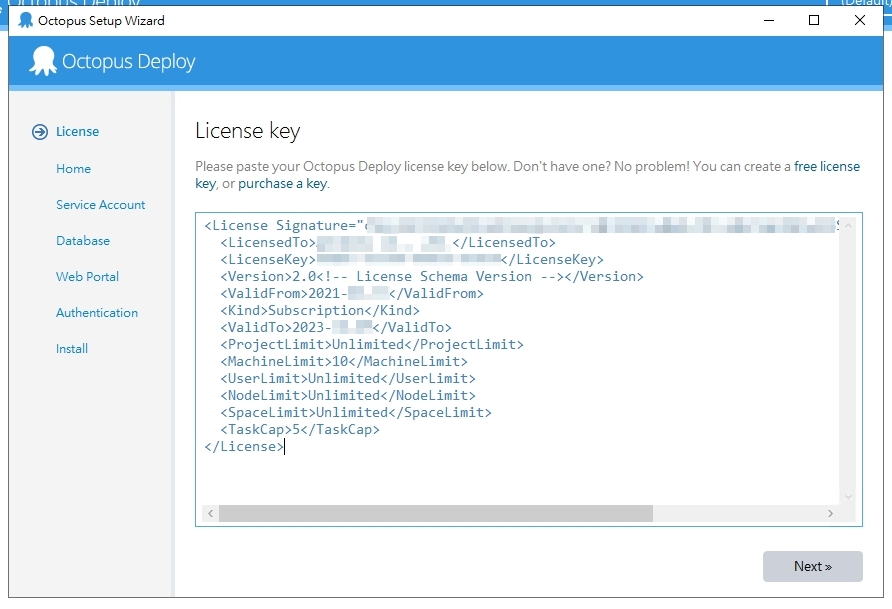Viewport: 892px width, 609px height.
Task: Click the left arrow of horizontal scrollbar
Action: pos(210,513)
